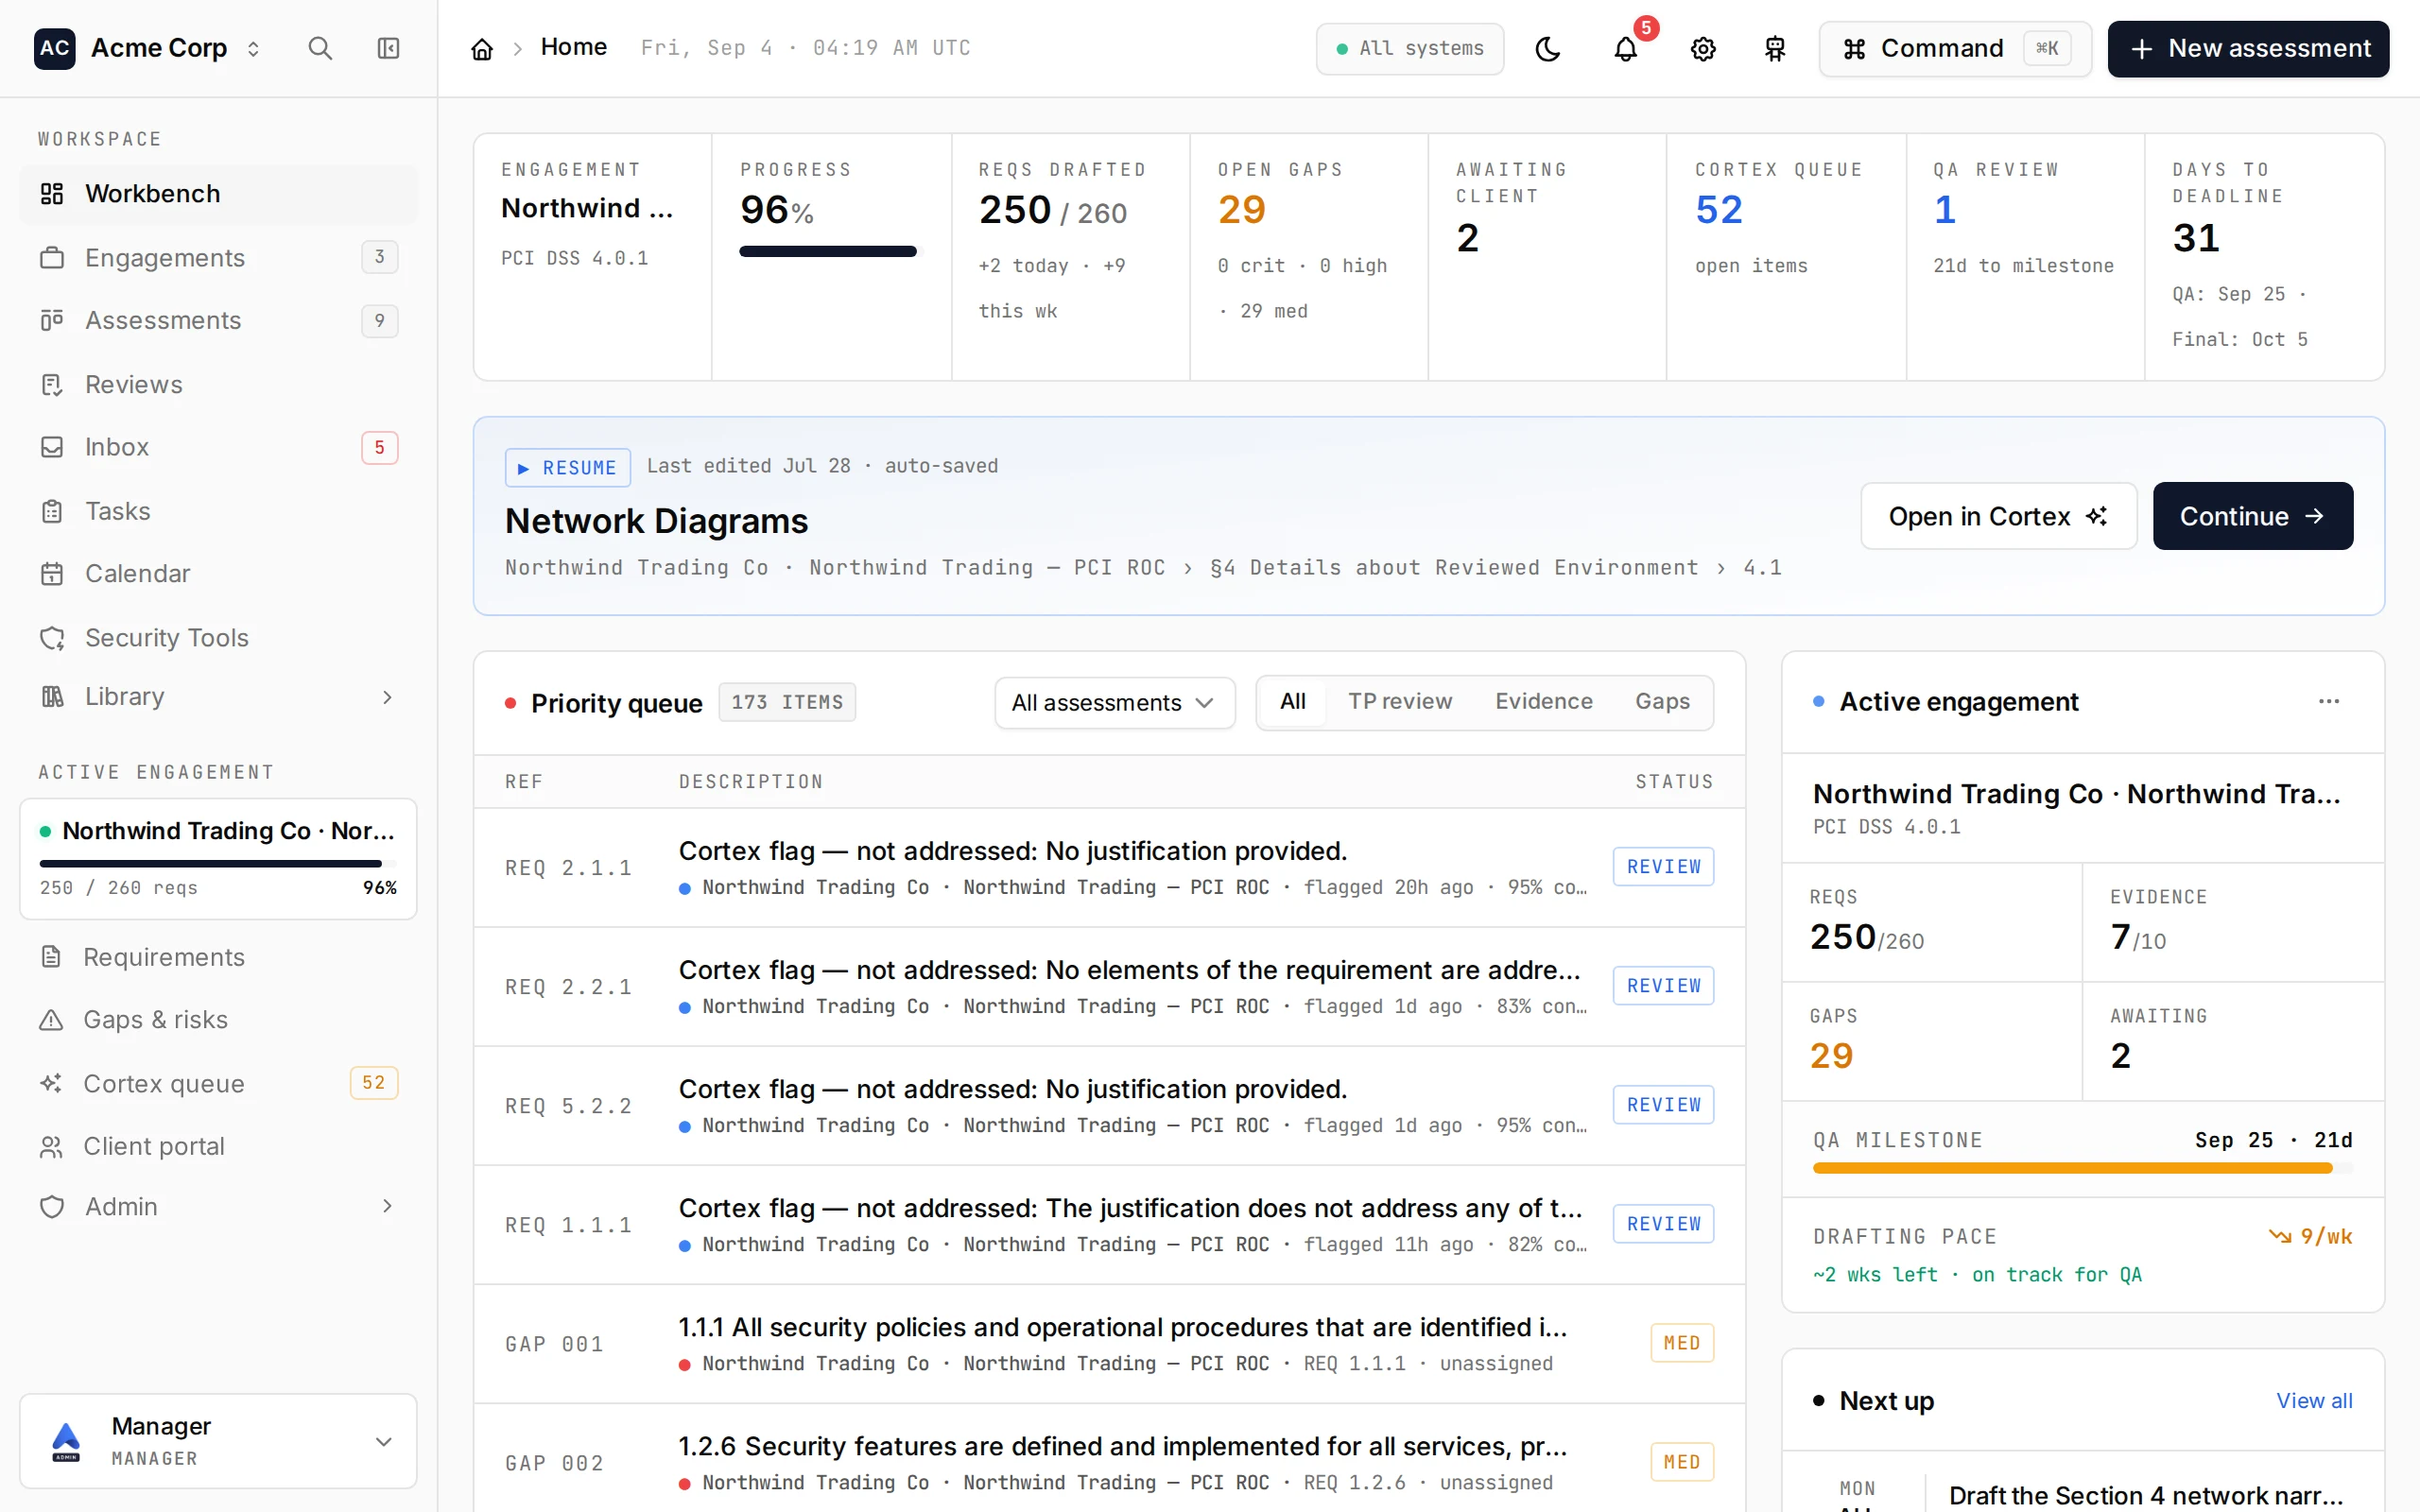The height and width of the screenshot is (1512, 2420).
Task: Open the robot assistant icon
Action: 1775,49
